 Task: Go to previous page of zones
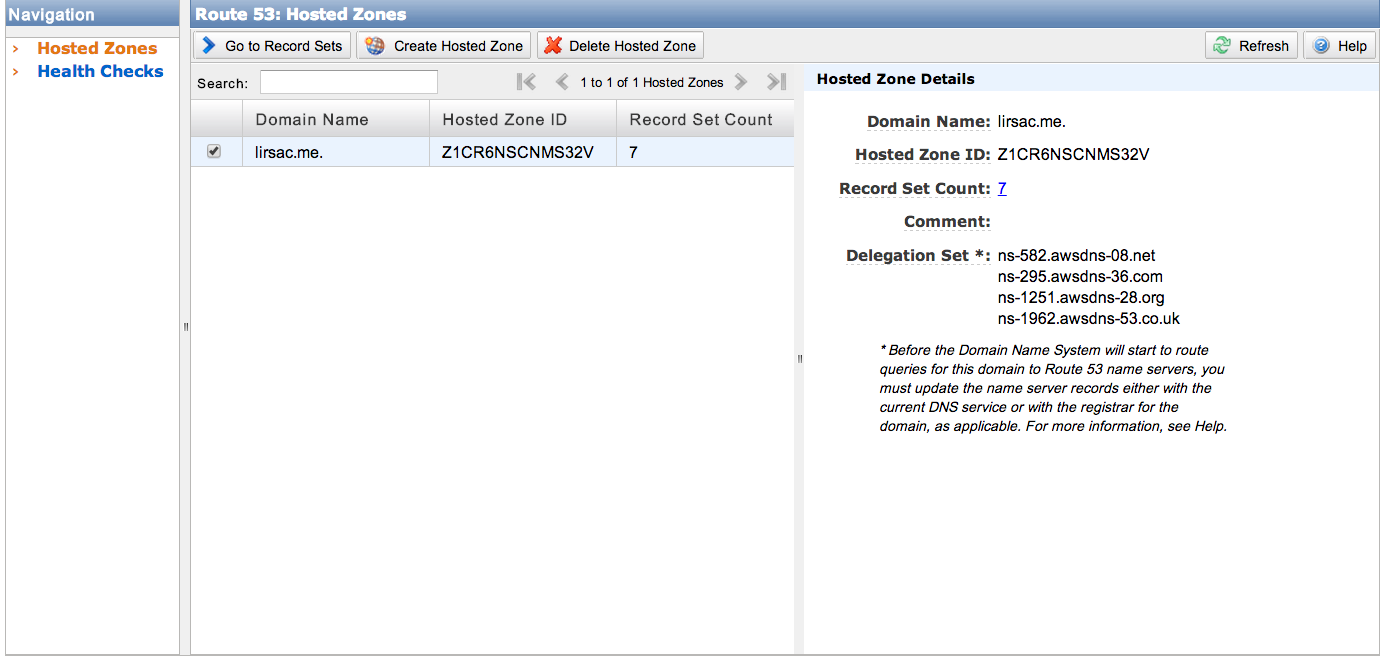tap(562, 82)
